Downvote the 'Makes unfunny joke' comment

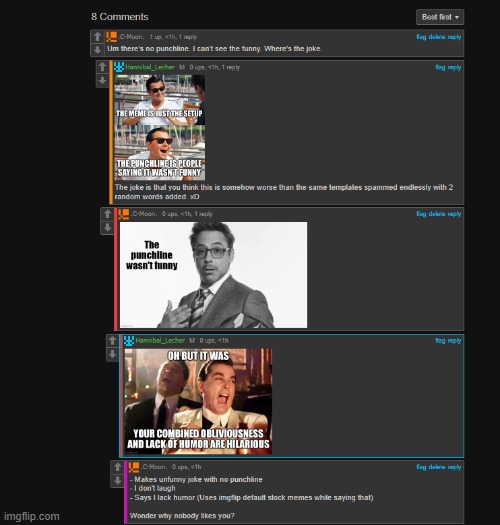point(118,480)
